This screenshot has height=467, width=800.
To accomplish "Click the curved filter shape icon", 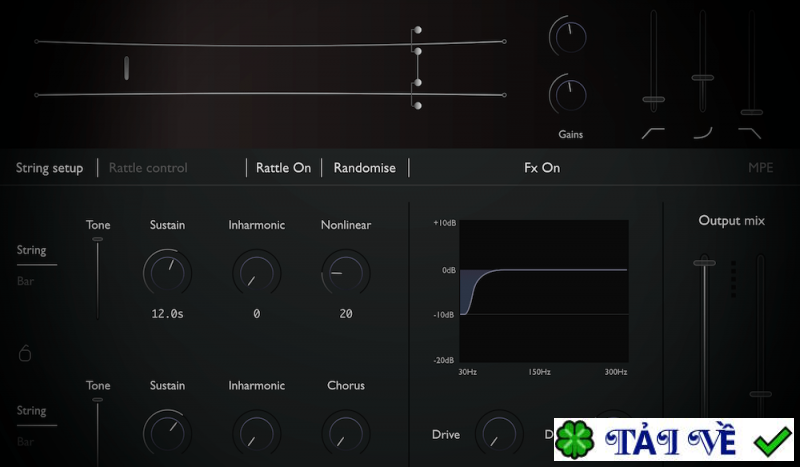I will tap(703, 132).
